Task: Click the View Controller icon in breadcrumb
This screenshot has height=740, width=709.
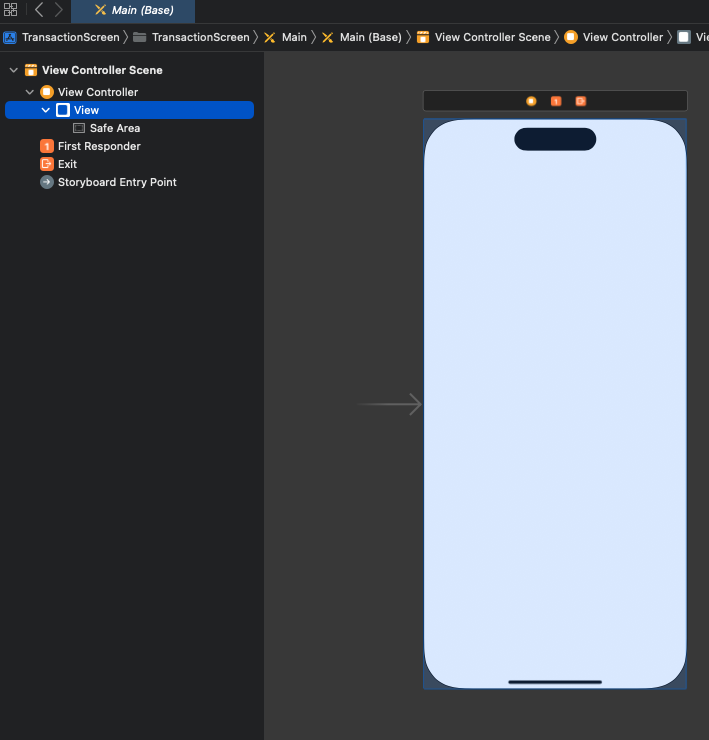Action: point(571,37)
